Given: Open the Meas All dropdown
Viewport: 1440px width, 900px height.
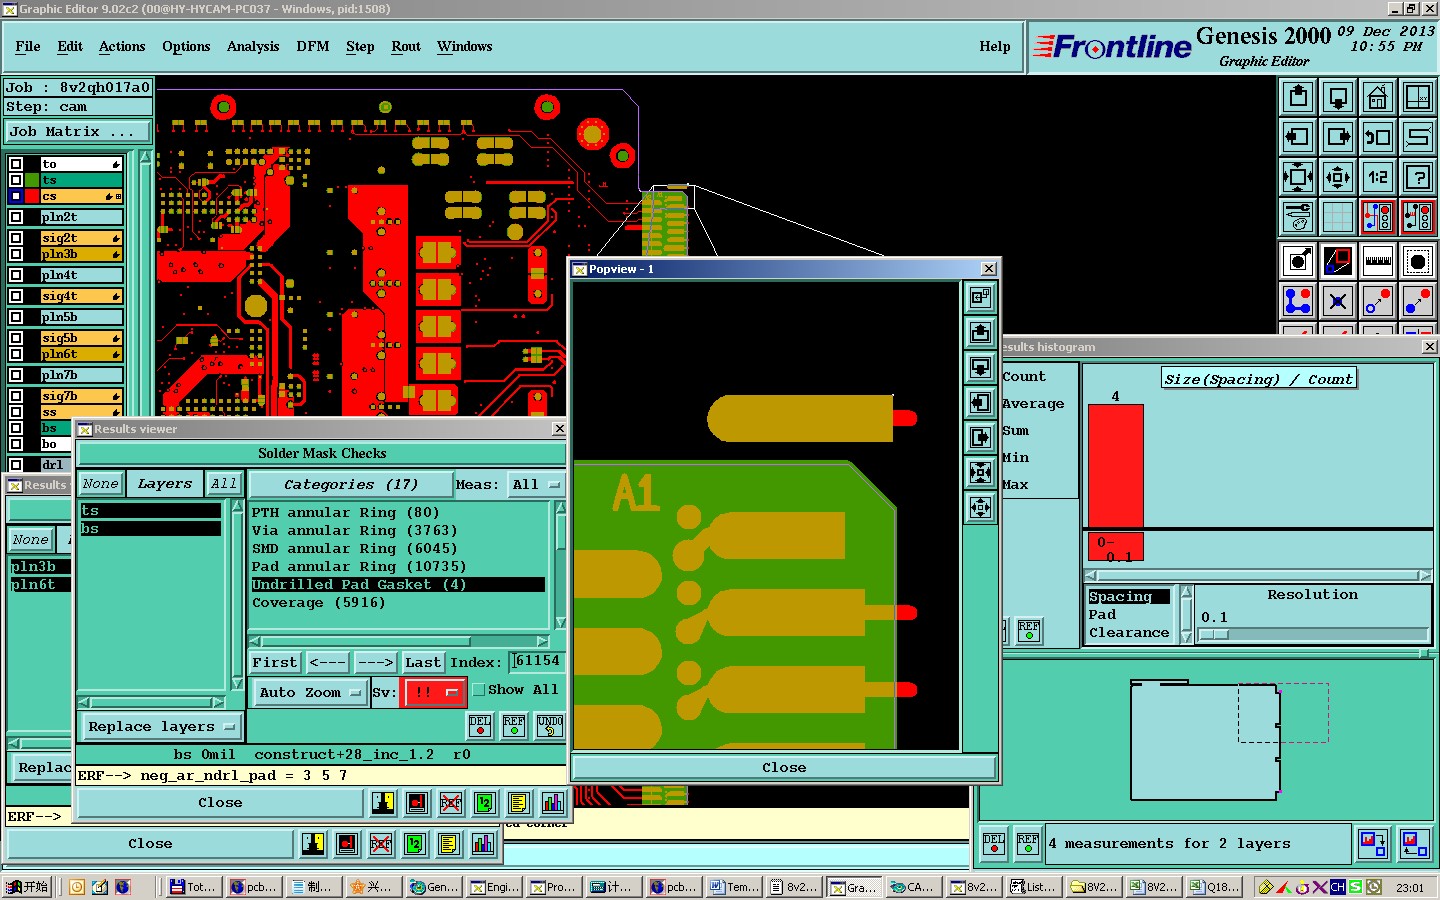Looking at the screenshot, I should click(536, 485).
